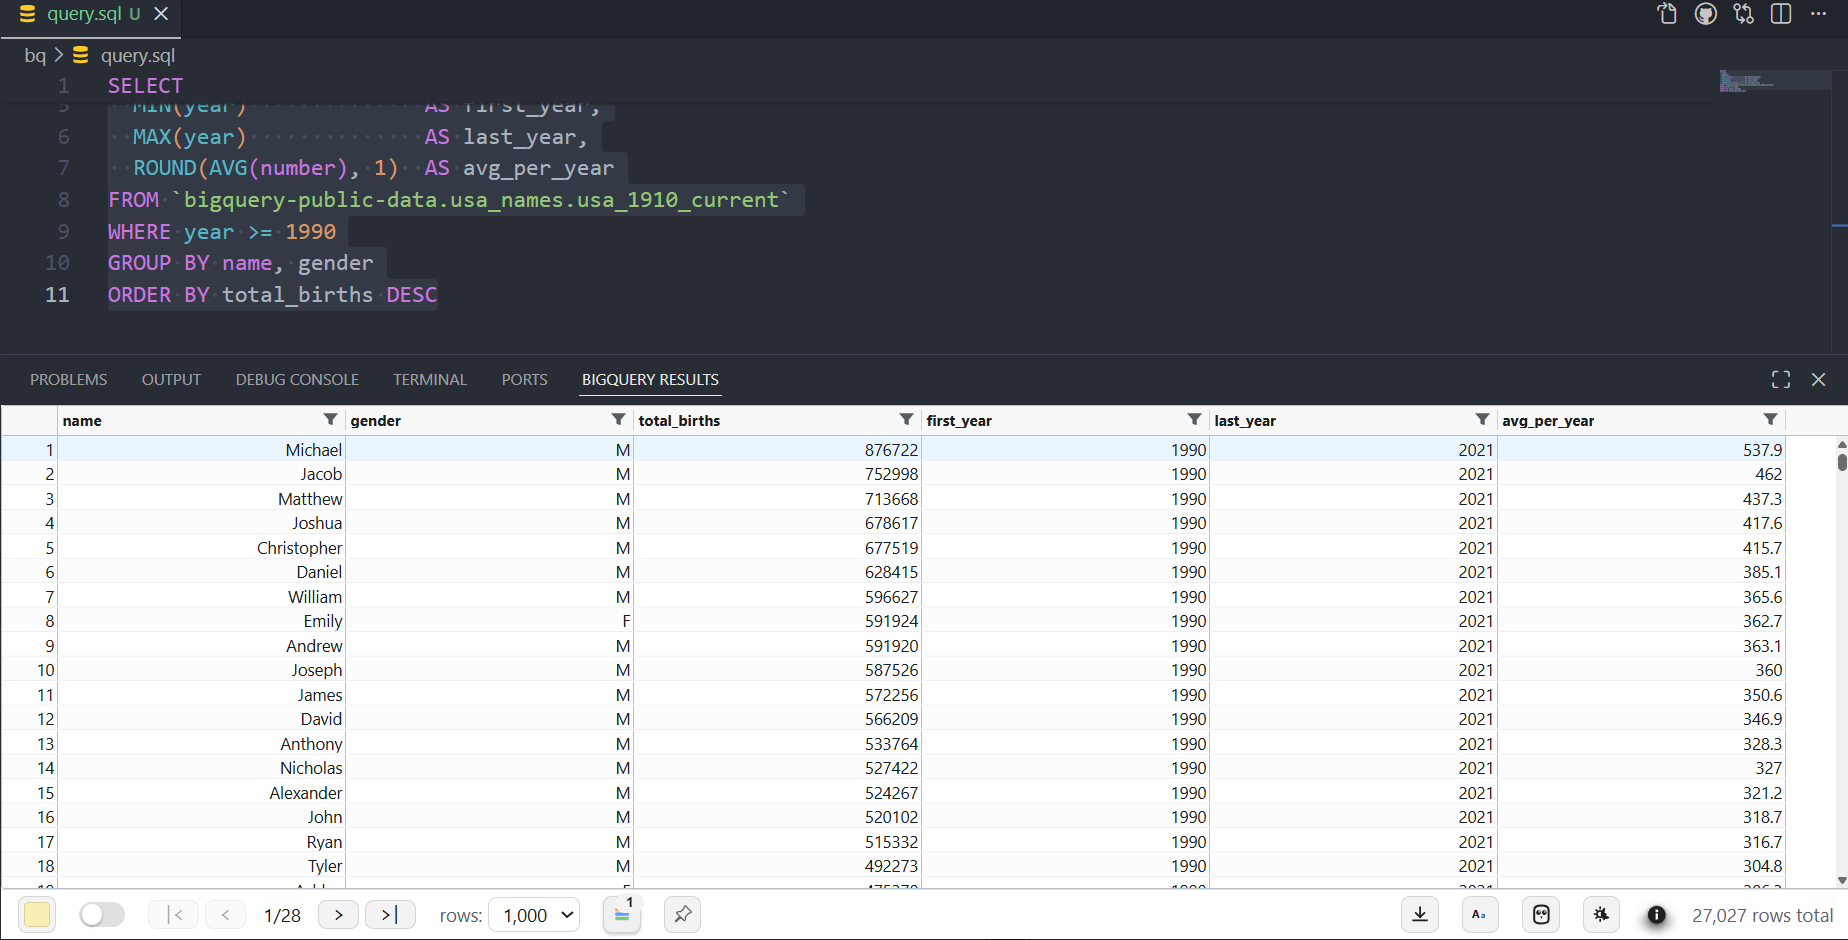Go to next results page
1848x940 pixels.
[339, 915]
